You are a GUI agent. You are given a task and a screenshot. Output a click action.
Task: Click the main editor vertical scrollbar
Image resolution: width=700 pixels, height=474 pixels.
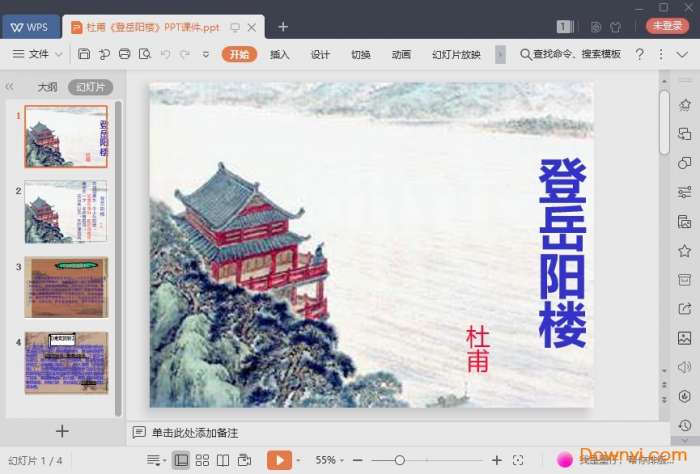pyautogui.click(x=664, y=122)
